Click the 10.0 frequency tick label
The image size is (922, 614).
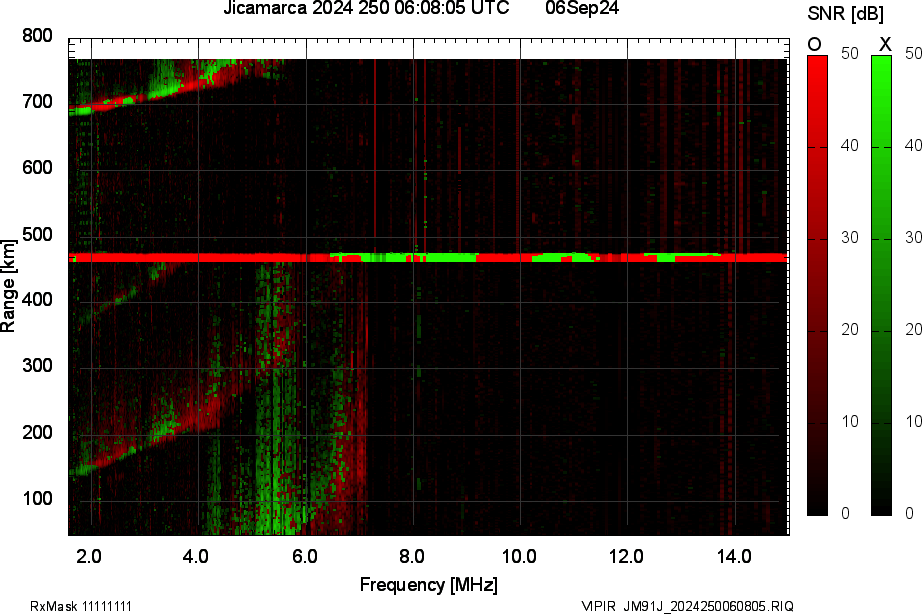[x=519, y=556]
